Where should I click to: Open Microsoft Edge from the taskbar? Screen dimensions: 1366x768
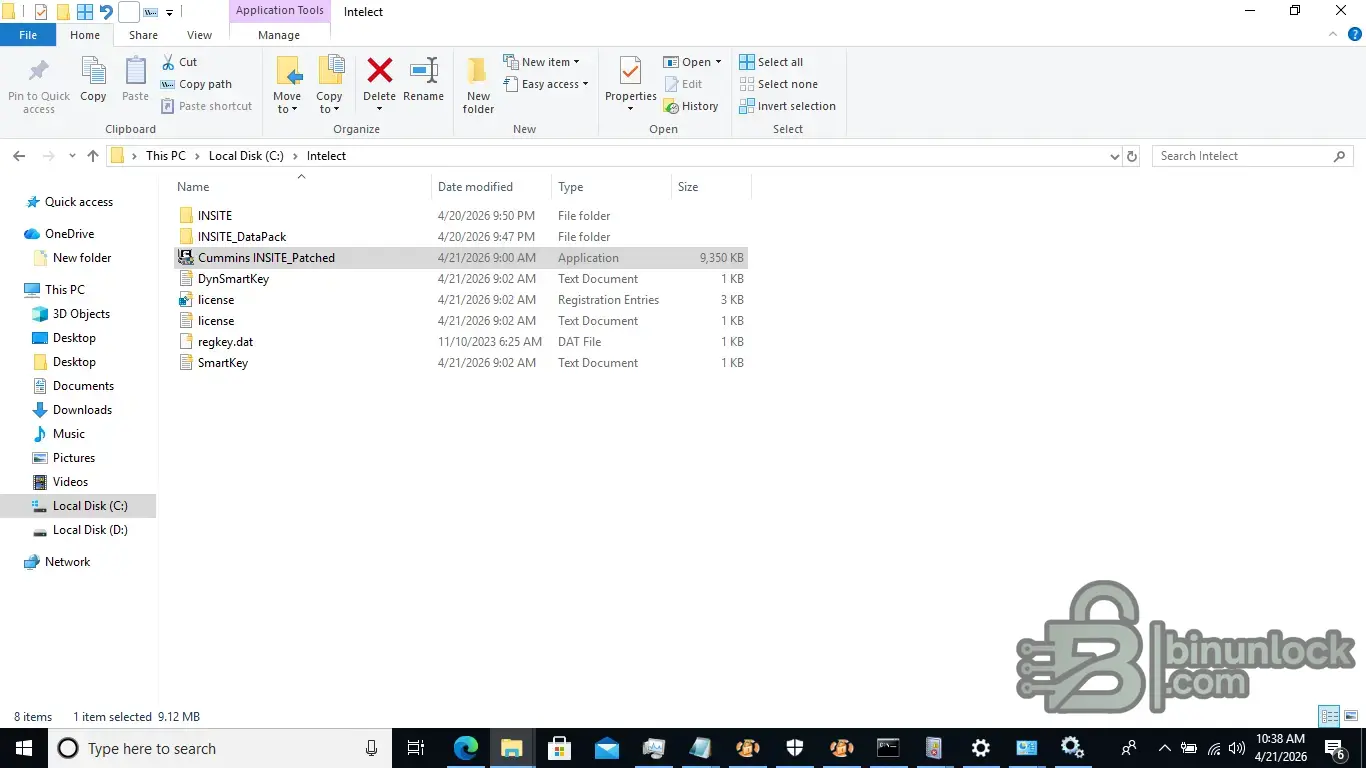coord(466,748)
